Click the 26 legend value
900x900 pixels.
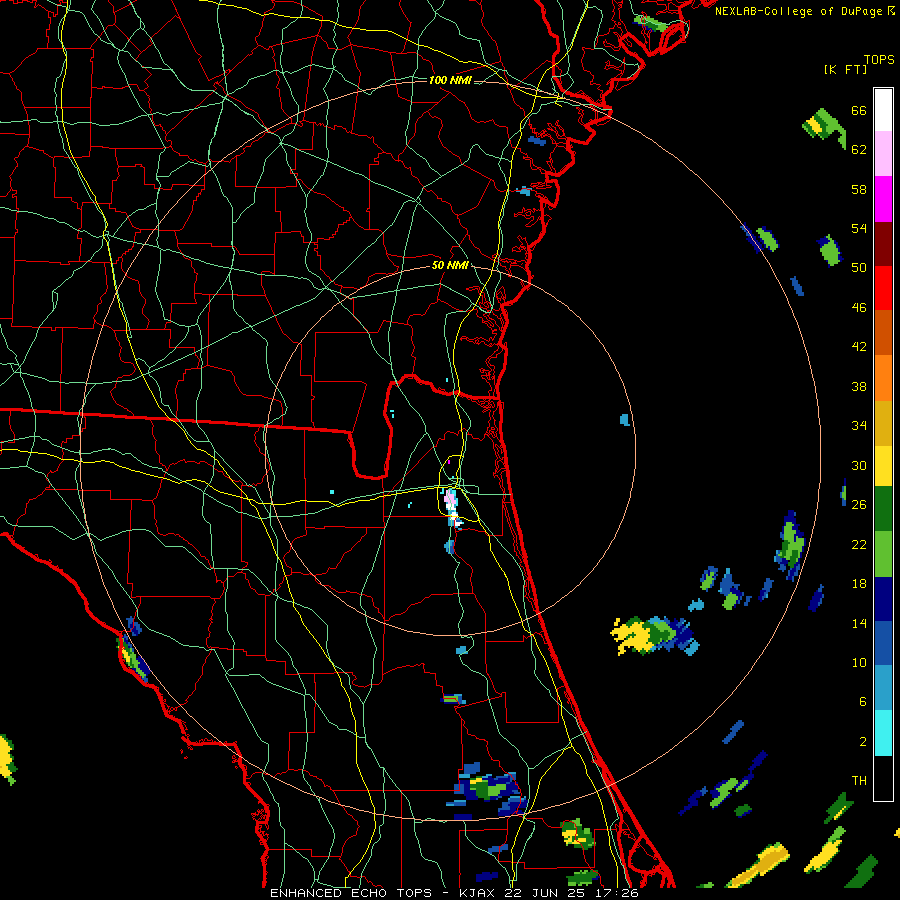pyautogui.click(x=859, y=505)
